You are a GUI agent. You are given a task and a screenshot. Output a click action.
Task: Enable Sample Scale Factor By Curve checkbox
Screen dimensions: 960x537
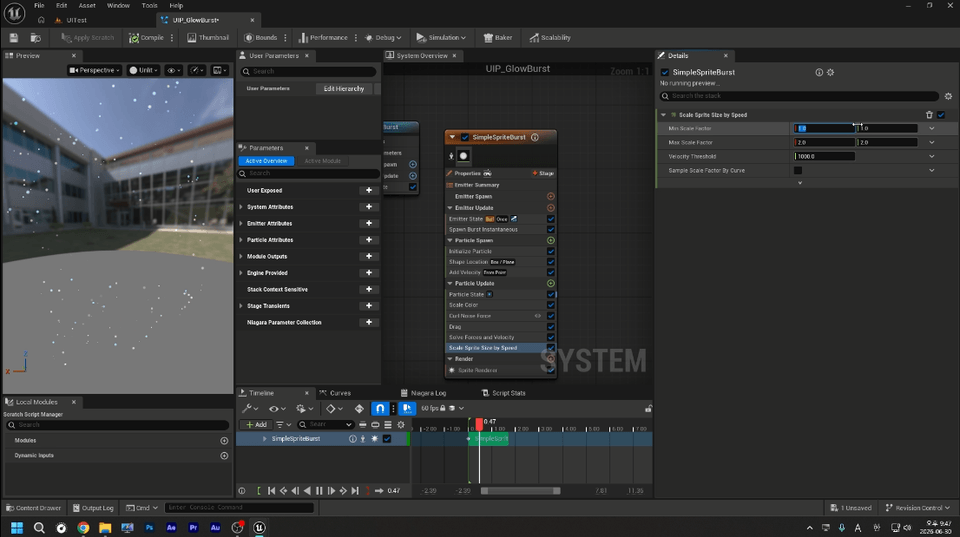click(798, 171)
